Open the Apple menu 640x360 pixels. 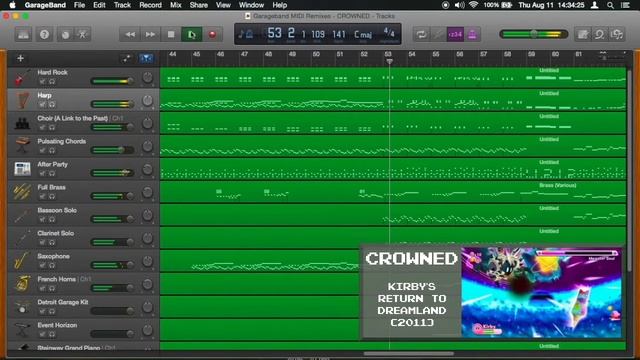coord(12,5)
